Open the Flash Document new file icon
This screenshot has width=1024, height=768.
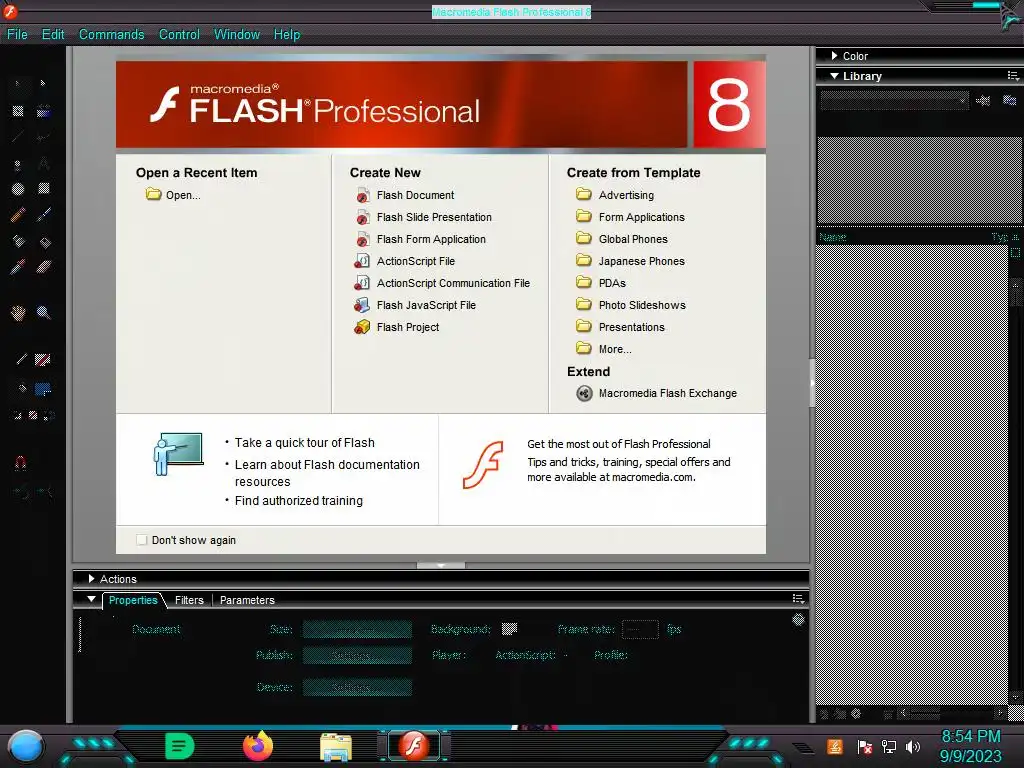362,195
